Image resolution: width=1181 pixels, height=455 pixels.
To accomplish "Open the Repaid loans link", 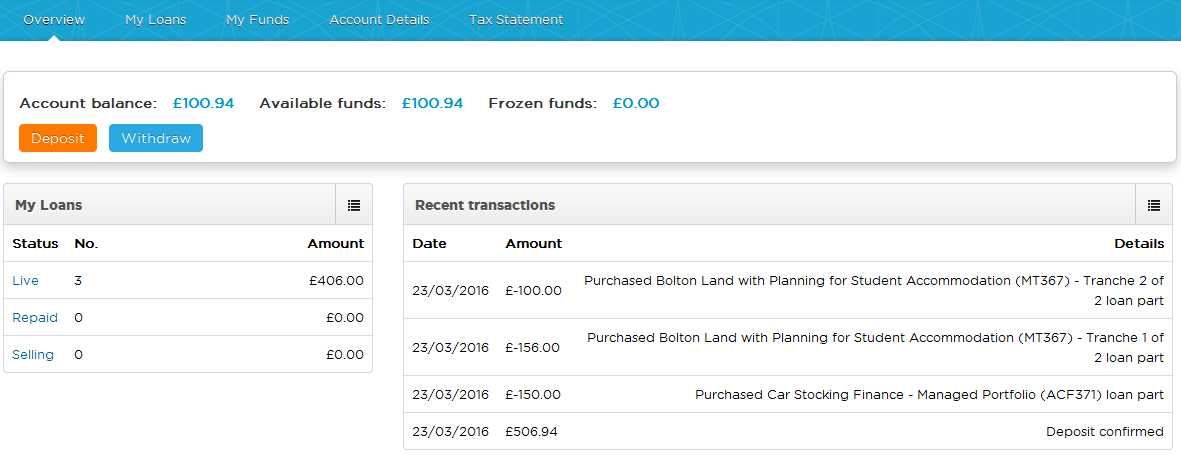I will pyautogui.click(x=35, y=318).
